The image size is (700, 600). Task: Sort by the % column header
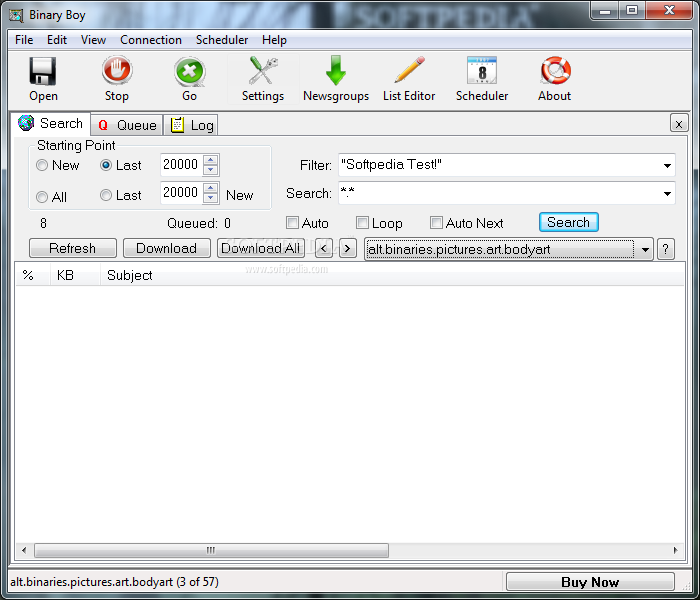(32, 275)
